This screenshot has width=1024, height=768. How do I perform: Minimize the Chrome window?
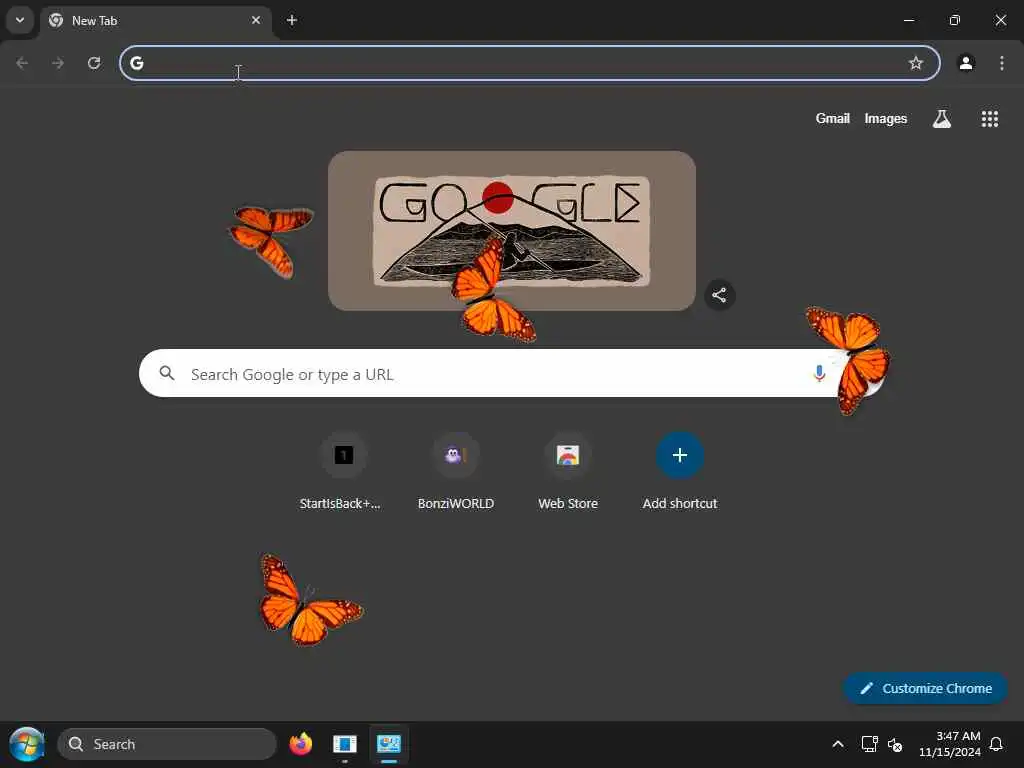coord(908,20)
